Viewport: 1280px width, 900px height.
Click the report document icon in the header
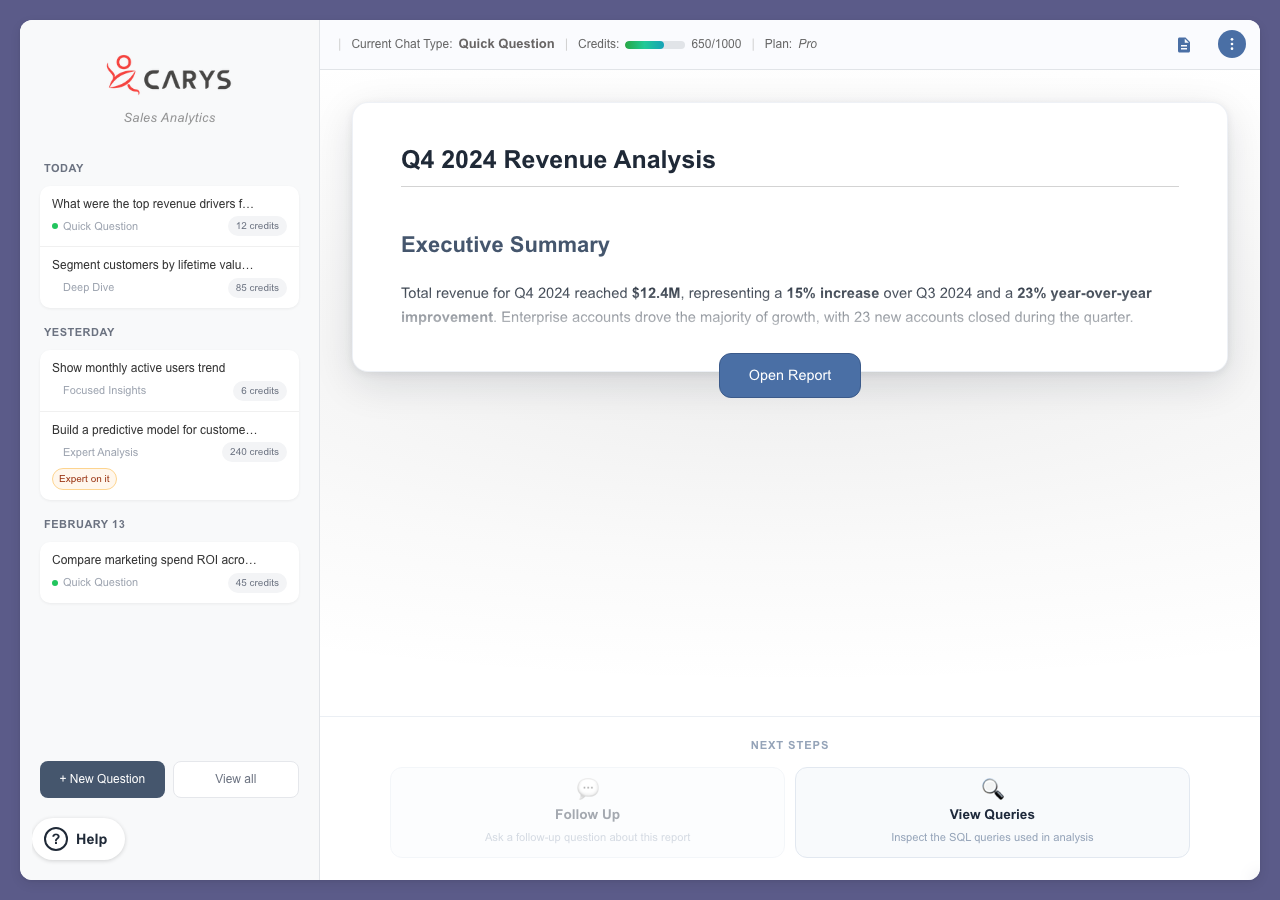point(1183,44)
